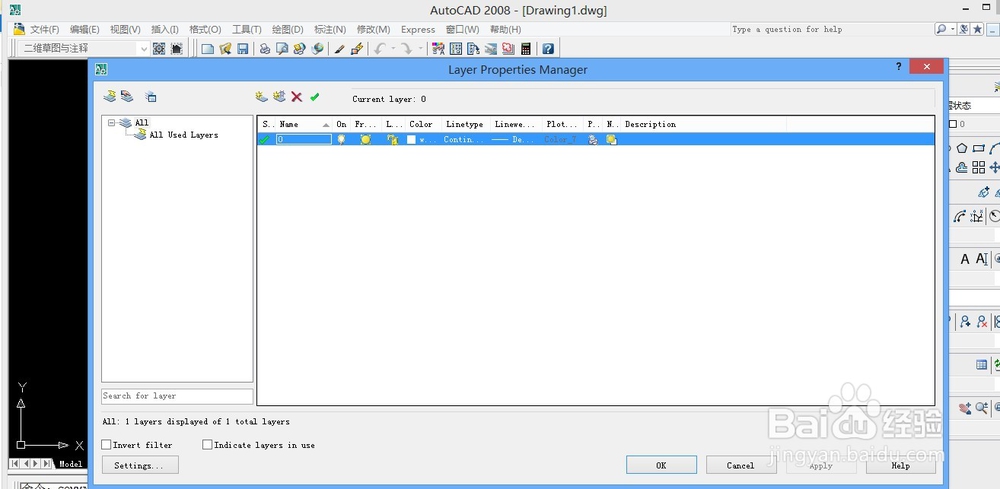Collapse the All filter tree node
The image size is (1000, 489).
click(x=112, y=122)
